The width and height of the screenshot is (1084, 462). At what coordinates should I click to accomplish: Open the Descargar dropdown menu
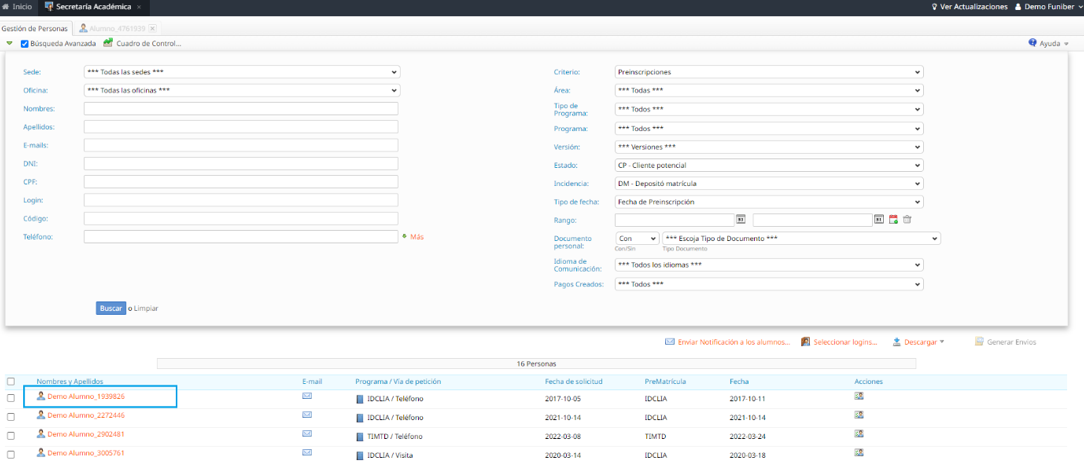pos(919,342)
